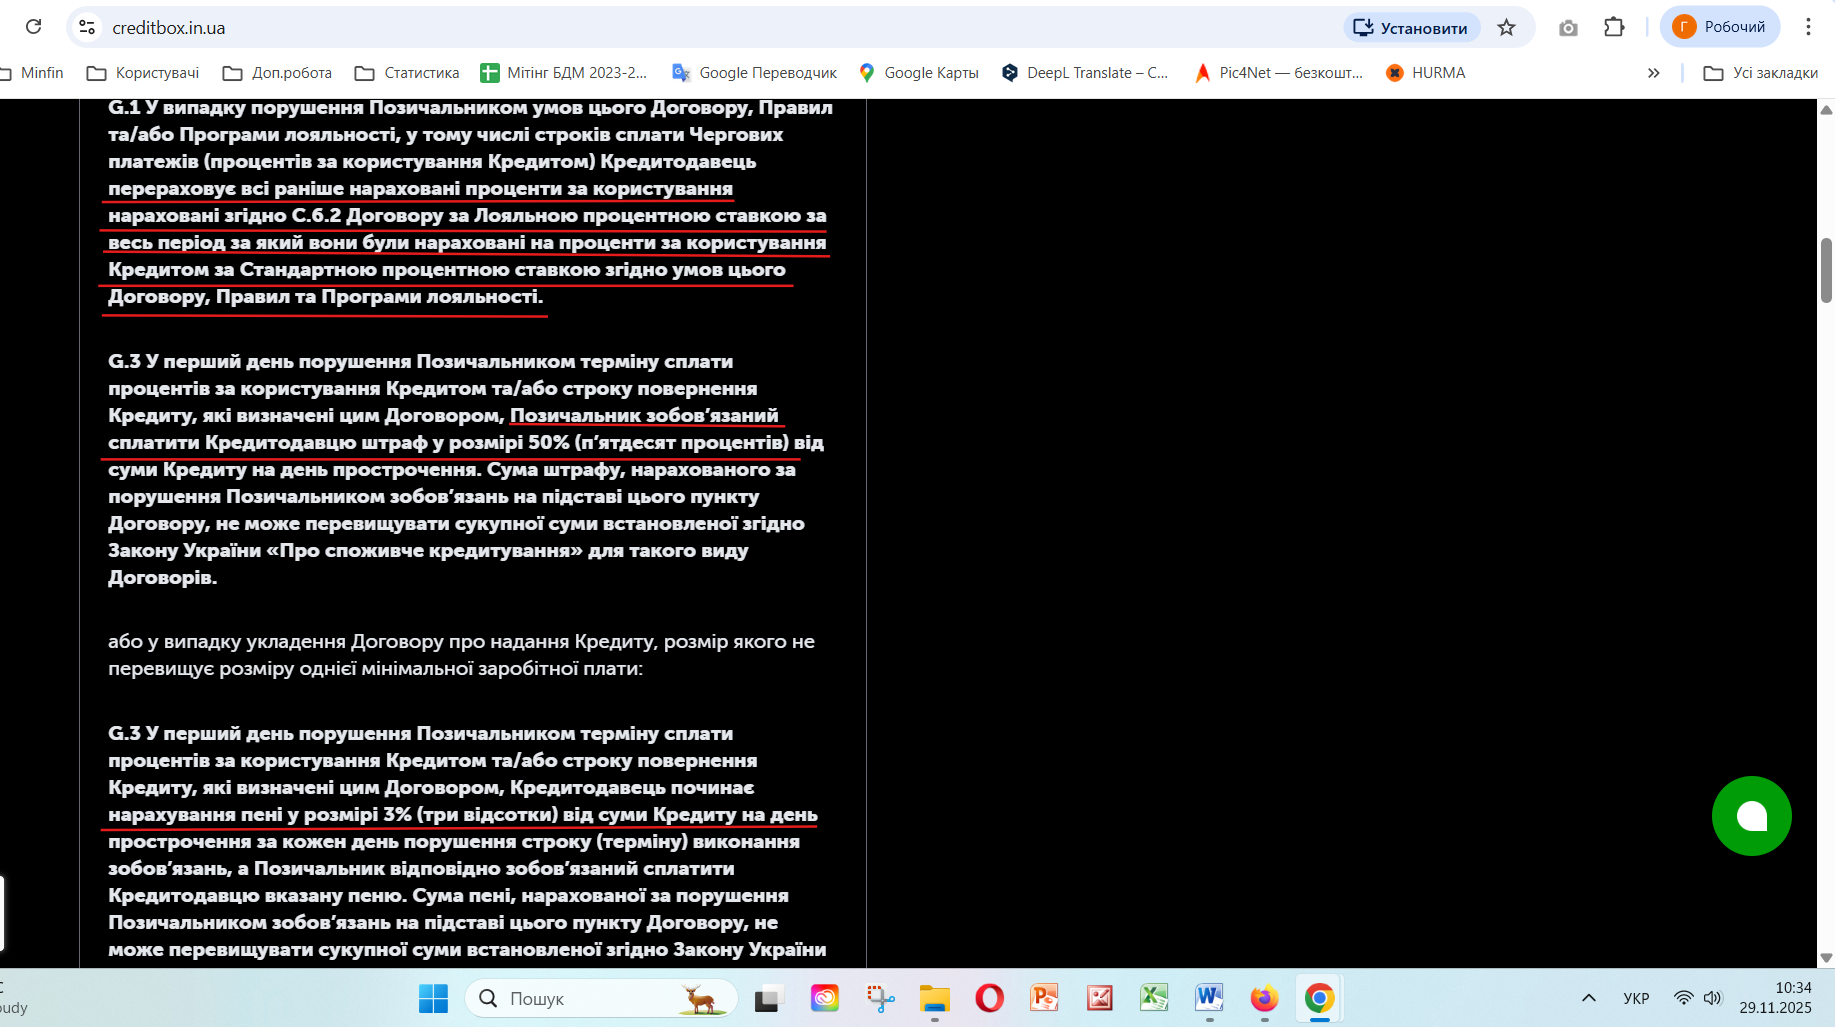Click the creditbox.in.ua address field
Image resolution: width=1835 pixels, height=1027 pixels.
168,28
